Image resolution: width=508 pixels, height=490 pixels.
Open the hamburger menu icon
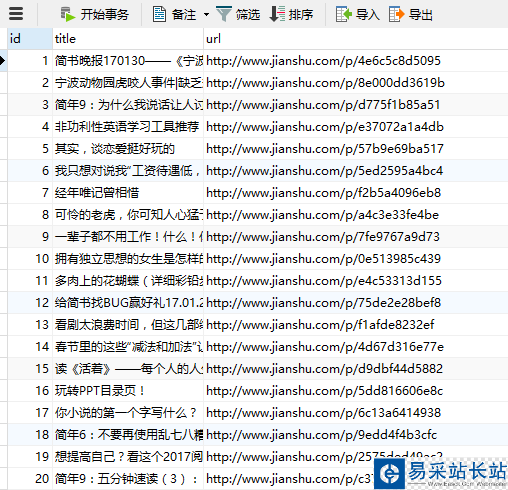click(16, 14)
